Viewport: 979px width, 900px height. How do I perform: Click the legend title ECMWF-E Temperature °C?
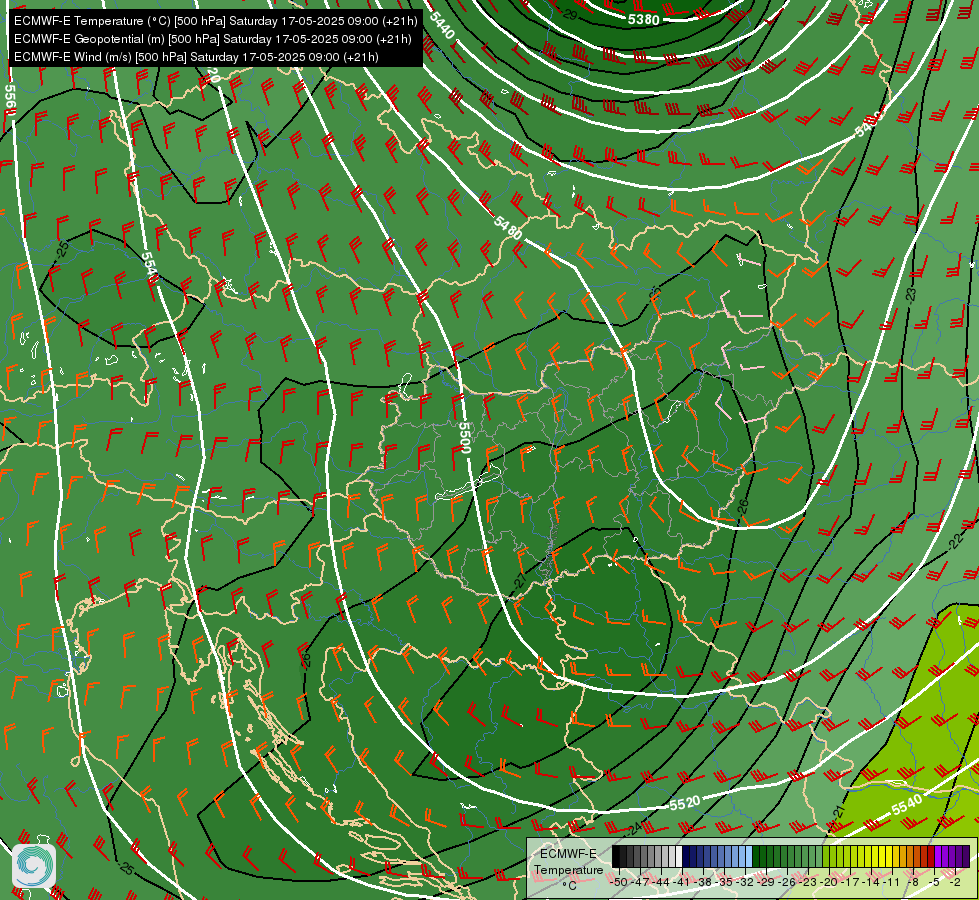tap(568, 869)
